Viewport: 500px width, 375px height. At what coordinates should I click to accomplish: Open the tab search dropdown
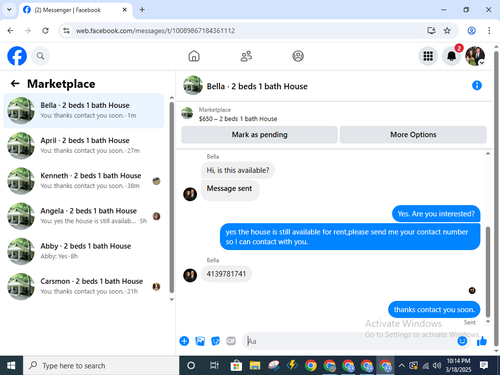pyautogui.click(x=9, y=10)
